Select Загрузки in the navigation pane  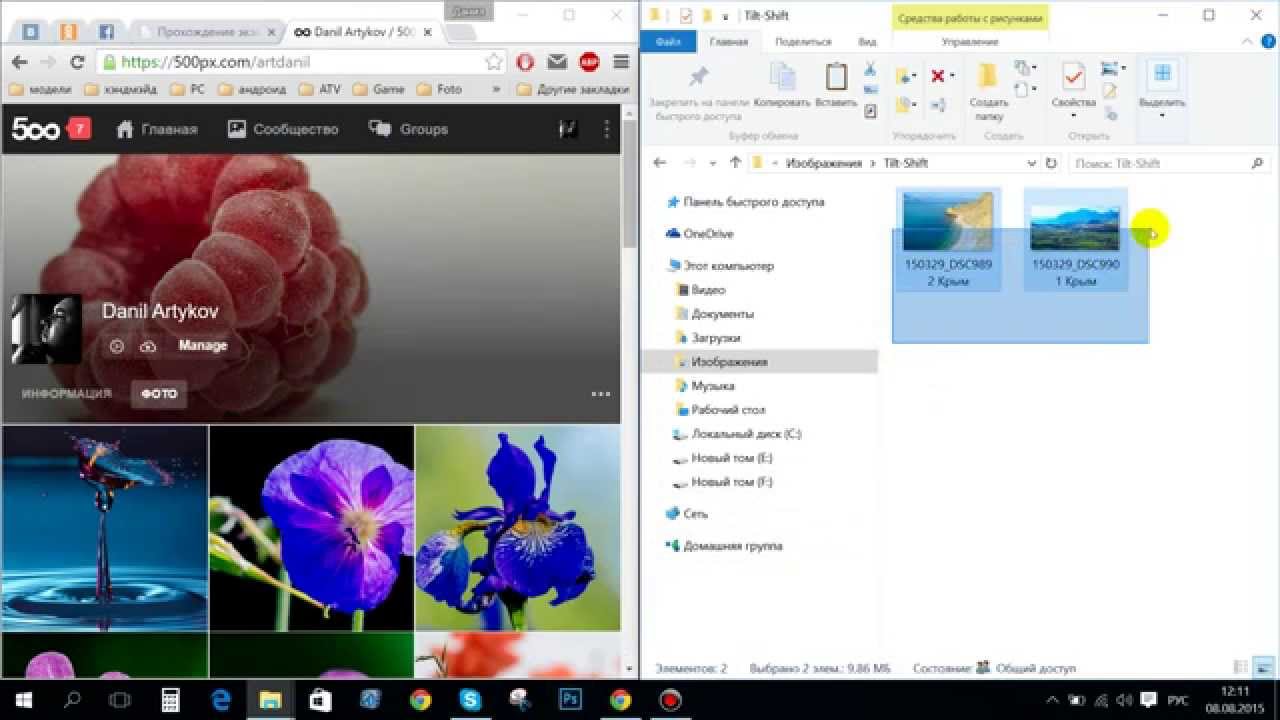[715, 338]
